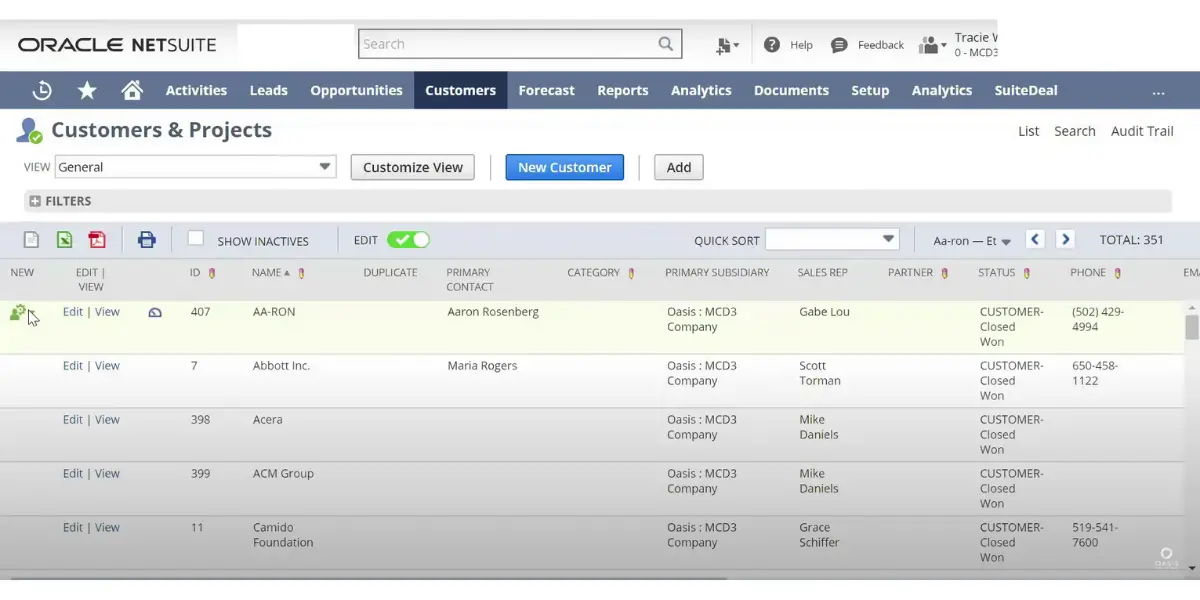Image resolution: width=1200 pixels, height=600 pixels.
Task: Check the Show Inactives checkbox
Action: pyautogui.click(x=196, y=238)
